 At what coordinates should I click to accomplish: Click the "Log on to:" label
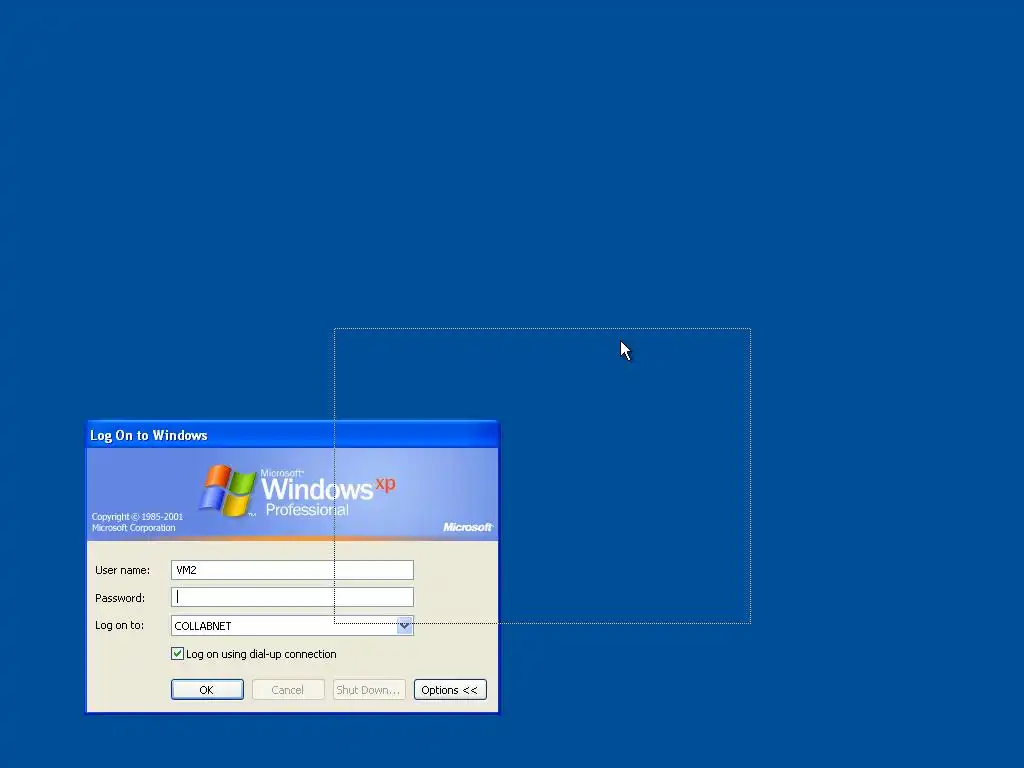click(119, 625)
